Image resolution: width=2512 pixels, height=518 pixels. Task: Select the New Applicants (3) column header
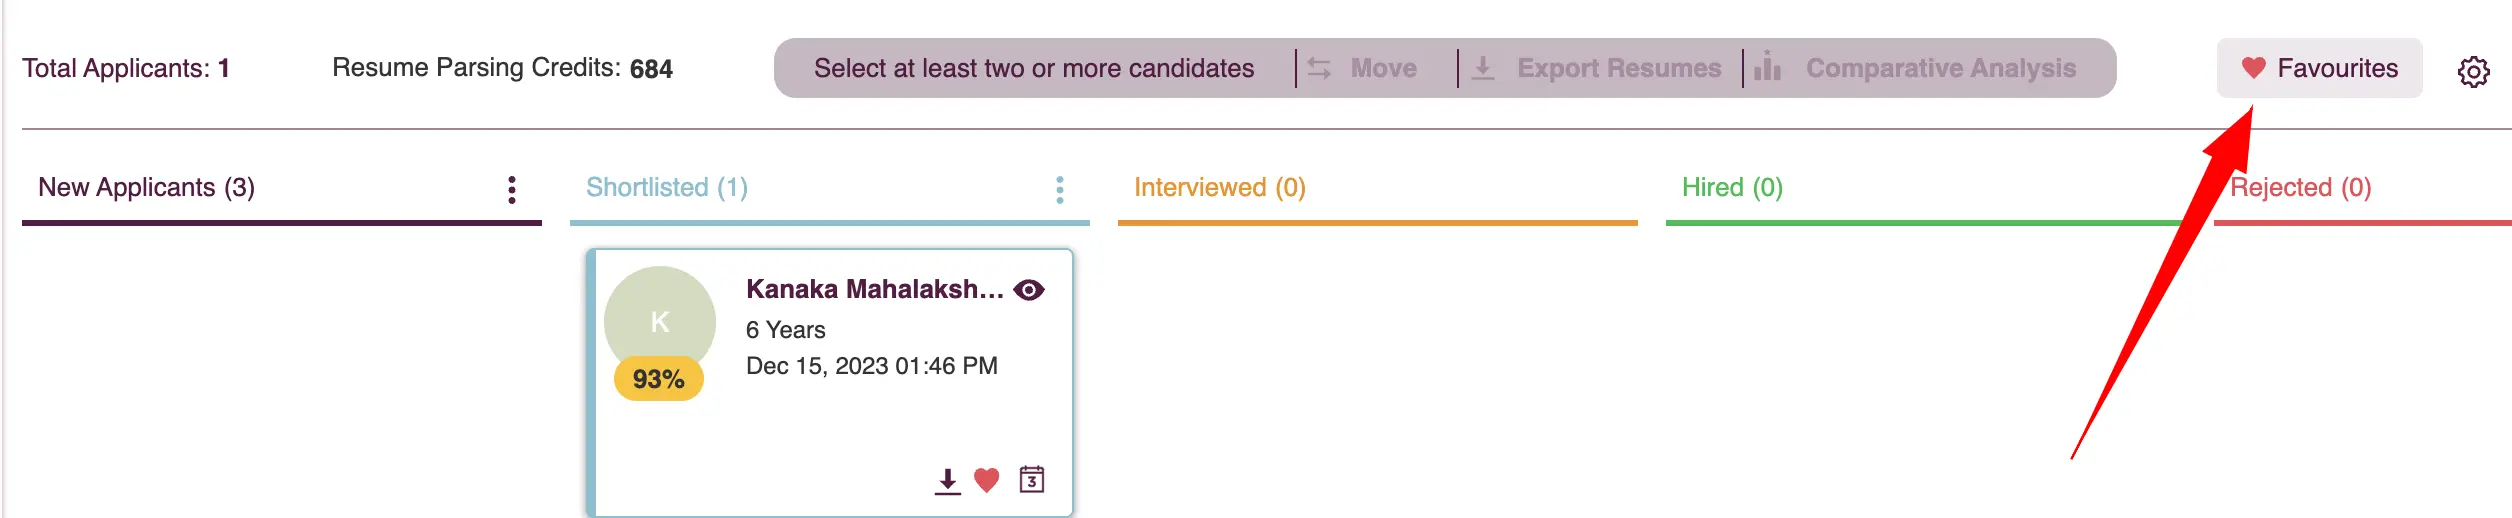(147, 188)
